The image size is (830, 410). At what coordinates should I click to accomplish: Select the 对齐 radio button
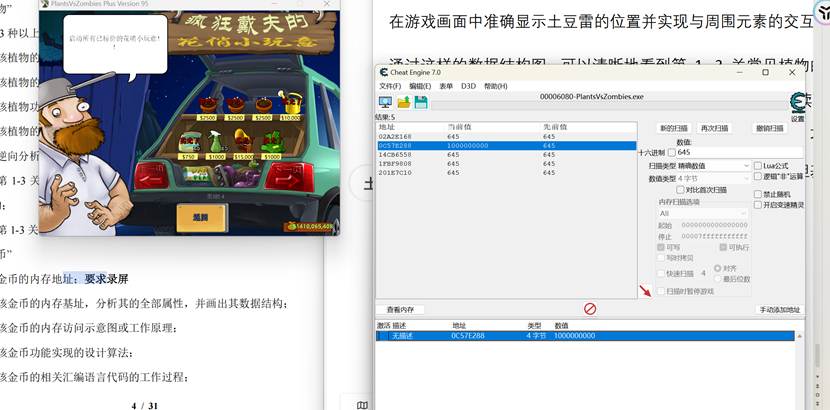tap(718, 269)
